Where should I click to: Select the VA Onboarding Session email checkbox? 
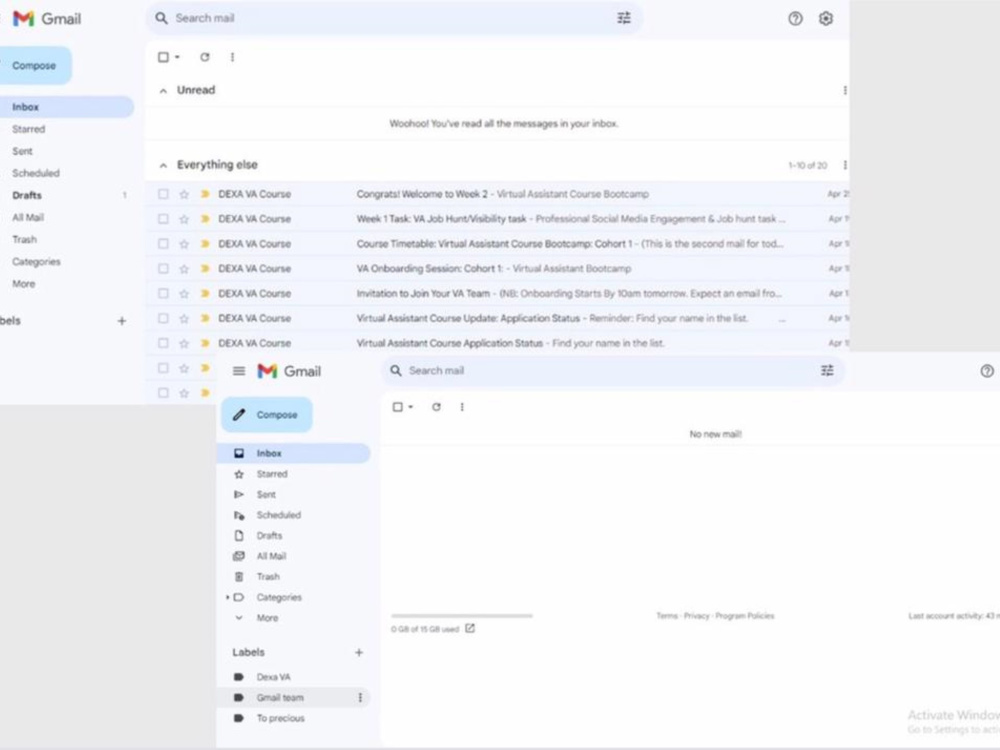point(163,268)
